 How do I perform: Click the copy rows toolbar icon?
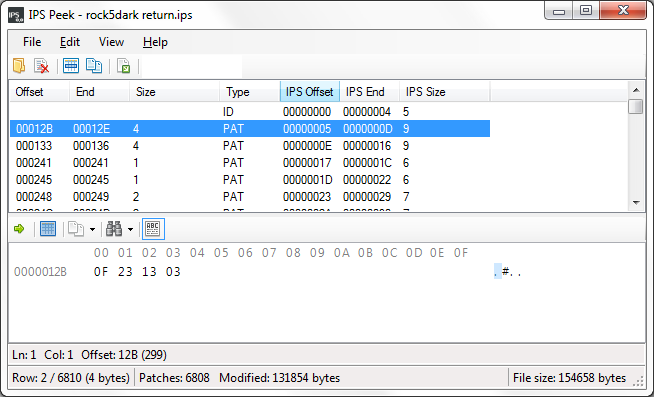click(94, 66)
